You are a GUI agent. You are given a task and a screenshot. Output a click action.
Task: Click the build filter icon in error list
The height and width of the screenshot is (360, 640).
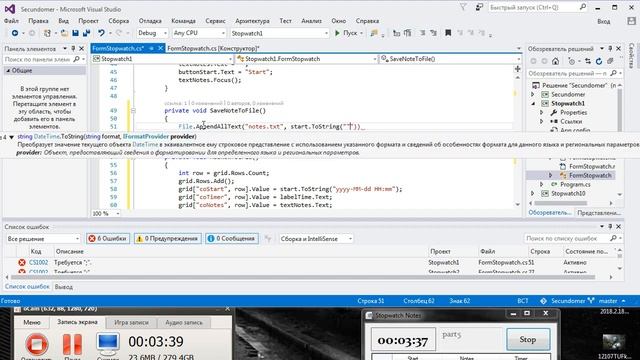(268, 239)
